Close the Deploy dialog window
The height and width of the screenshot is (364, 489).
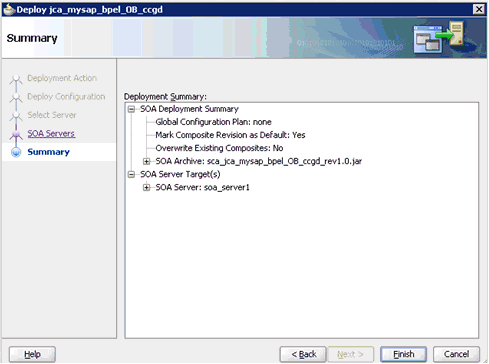tap(479, 9)
